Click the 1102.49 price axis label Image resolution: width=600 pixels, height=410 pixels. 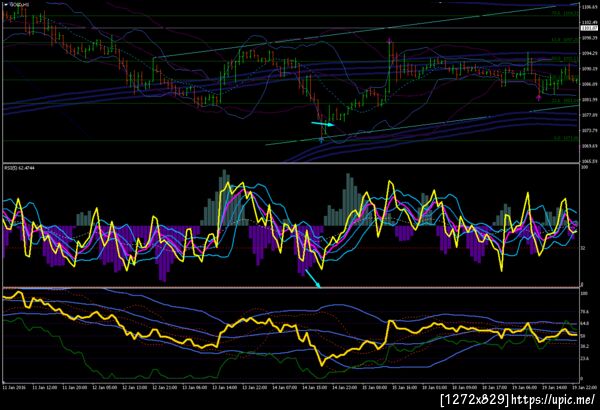[x=589, y=23]
